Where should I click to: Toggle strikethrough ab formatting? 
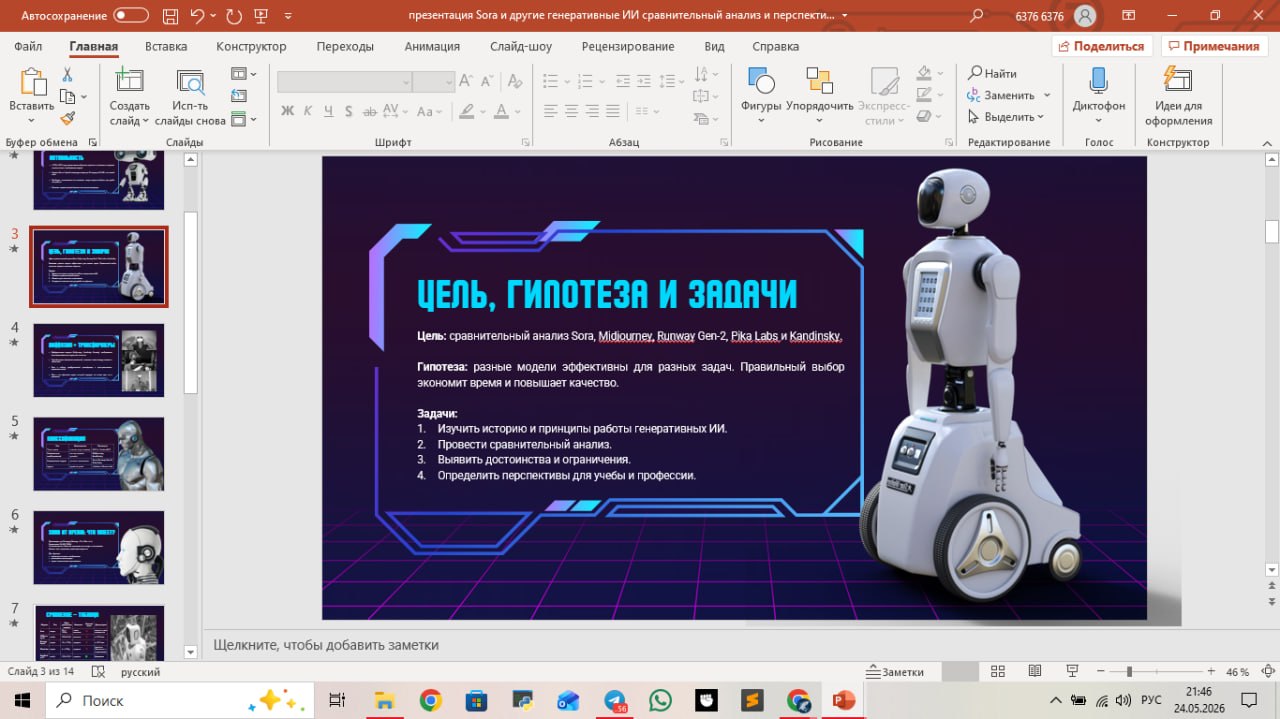(x=372, y=112)
